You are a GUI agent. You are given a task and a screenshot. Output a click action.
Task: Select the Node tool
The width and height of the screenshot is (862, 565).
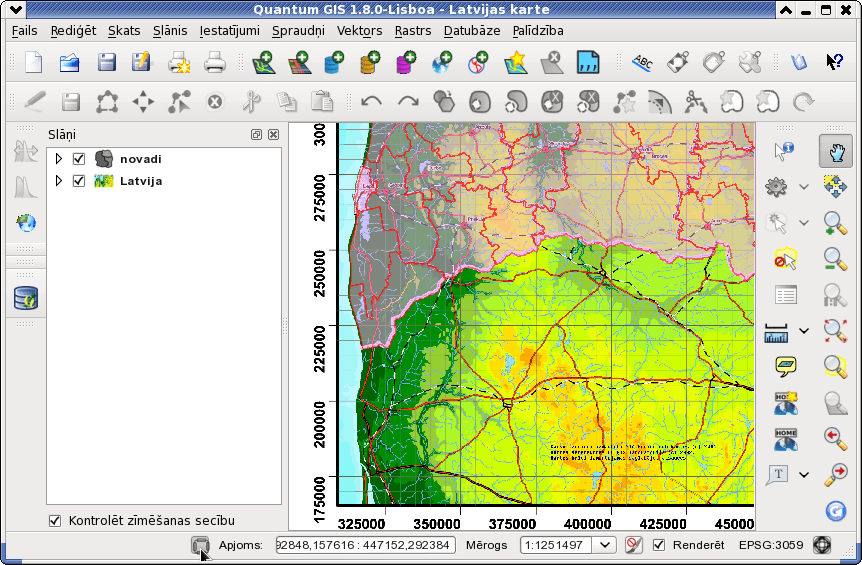[179, 102]
